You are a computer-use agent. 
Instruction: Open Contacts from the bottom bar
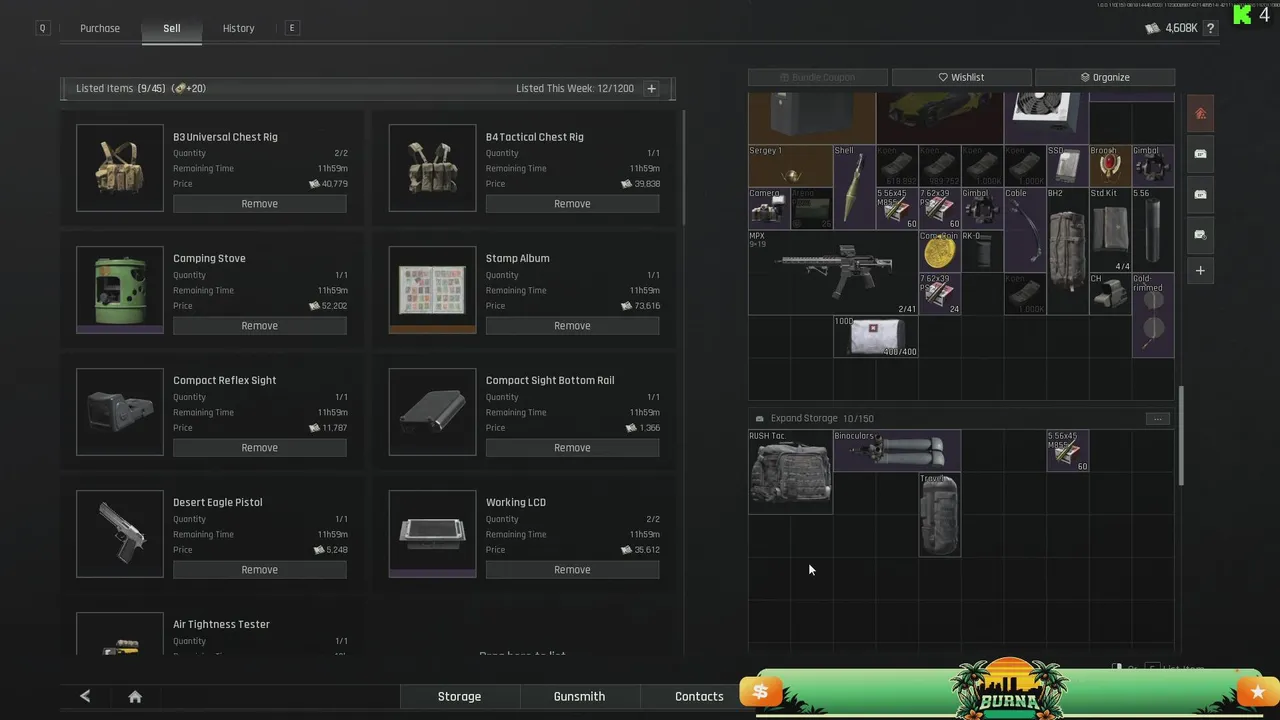(699, 696)
